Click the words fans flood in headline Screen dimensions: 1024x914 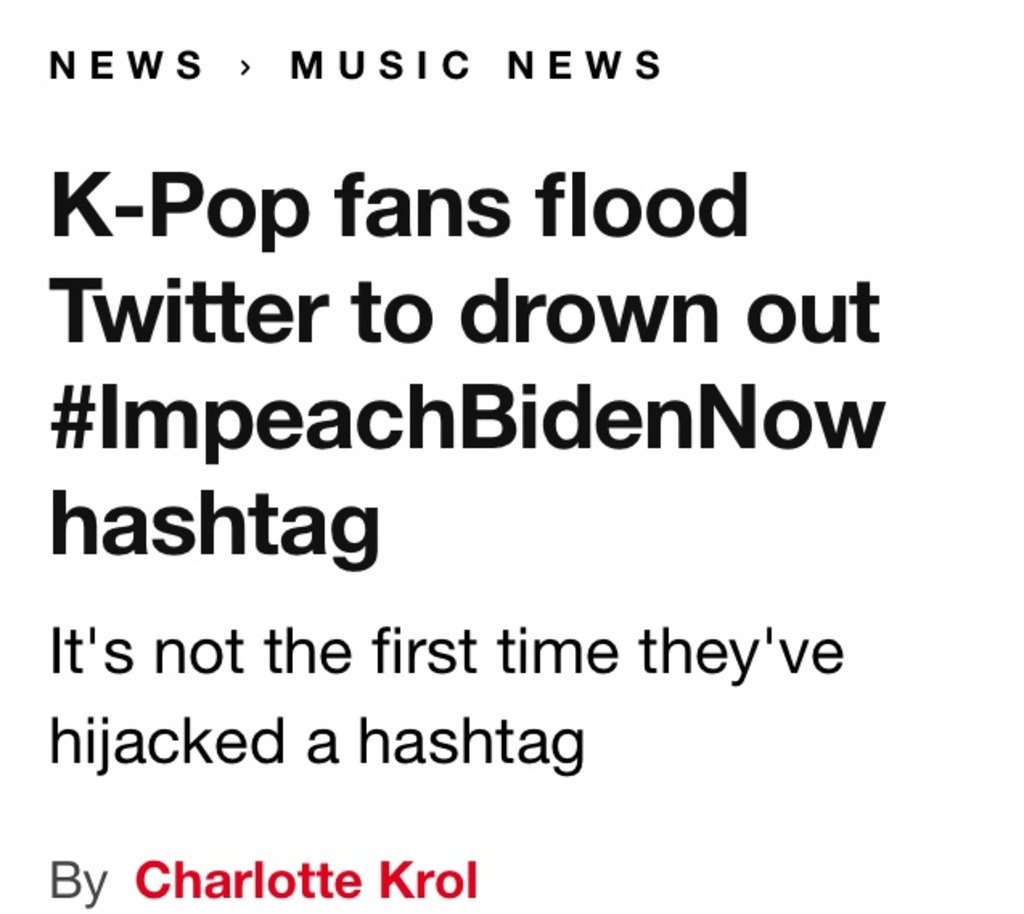point(541,205)
